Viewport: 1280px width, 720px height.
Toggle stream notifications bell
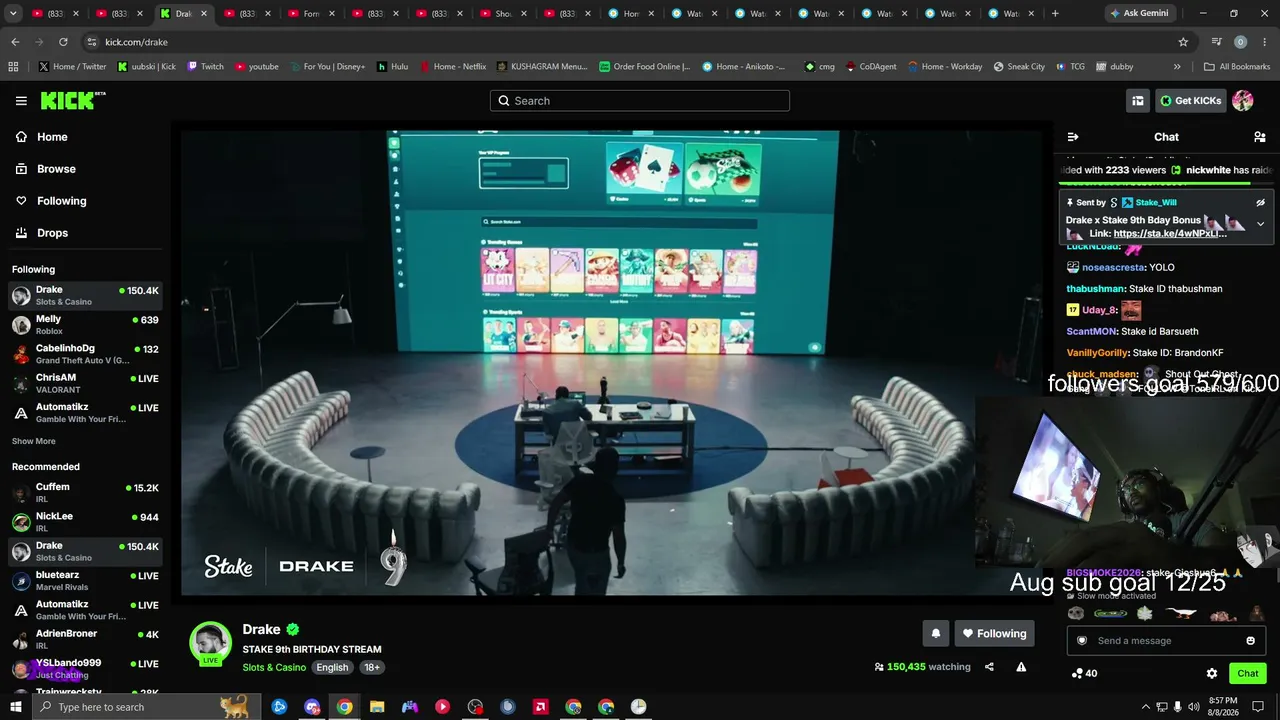[936, 633]
